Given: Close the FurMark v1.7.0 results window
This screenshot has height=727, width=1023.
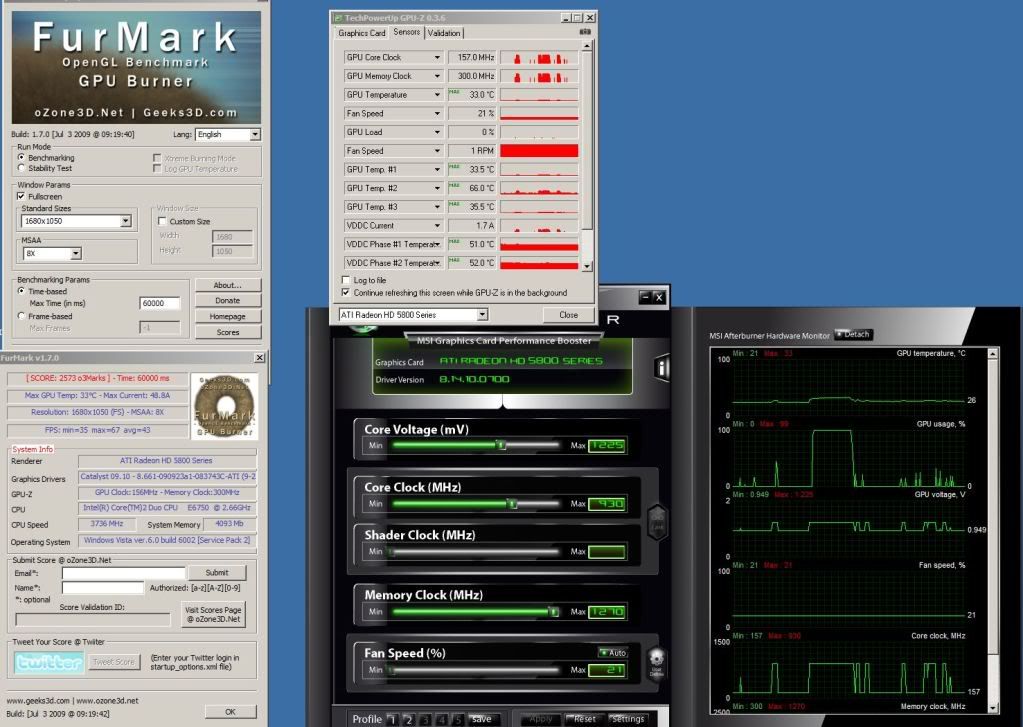Looking at the screenshot, I should pos(259,358).
